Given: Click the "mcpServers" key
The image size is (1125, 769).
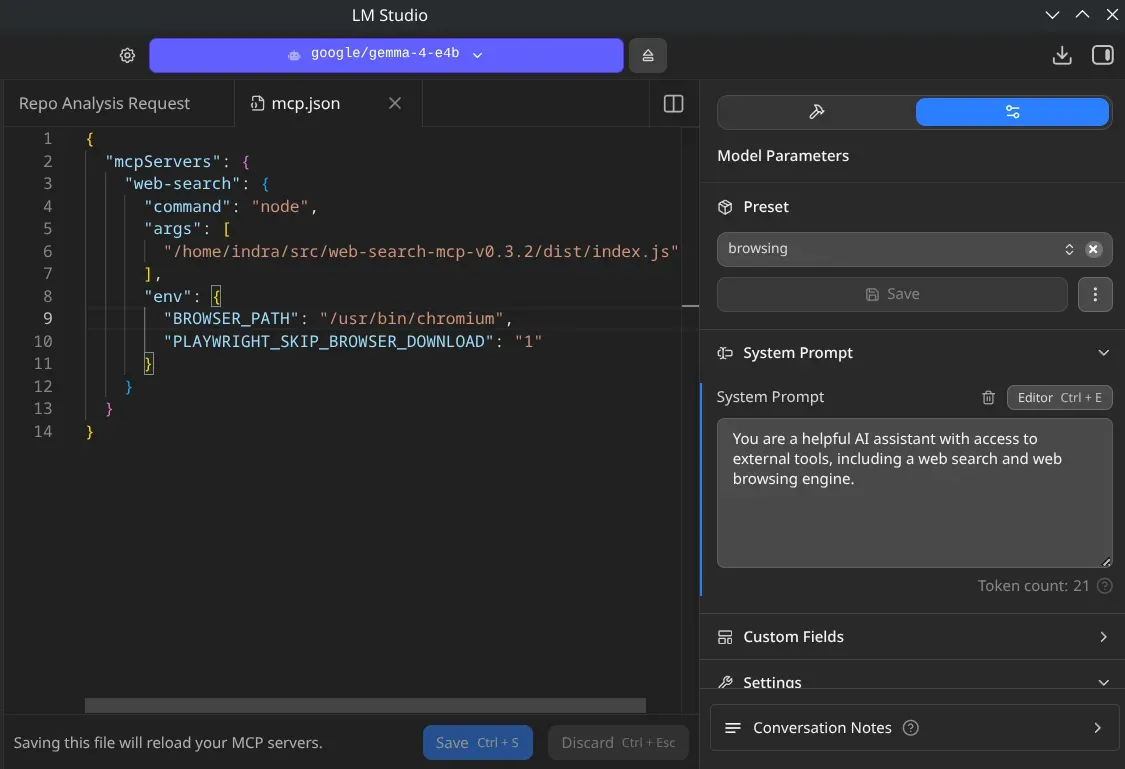Looking at the screenshot, I should tap(163, 161).
